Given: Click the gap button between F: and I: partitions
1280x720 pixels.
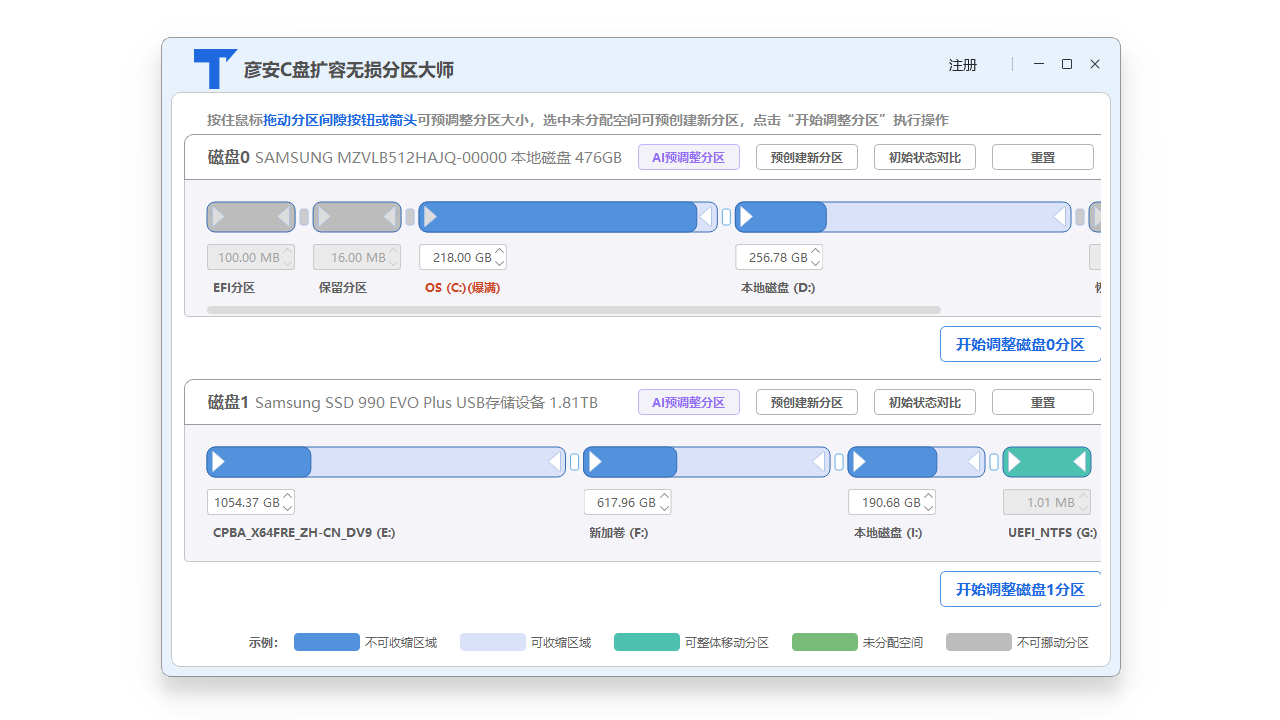Looking at the screenshot, I should [839, 462].
